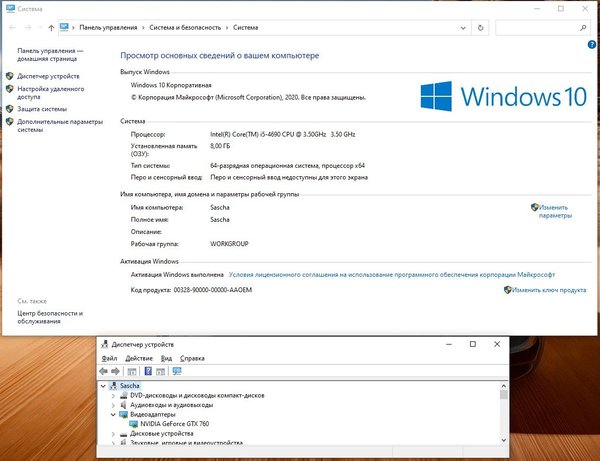Image resolution: width=600 pixels, height=461 pixels.
Task: Select the NVIDIA GeForce GTX 760 device
Action: [174, 424]
